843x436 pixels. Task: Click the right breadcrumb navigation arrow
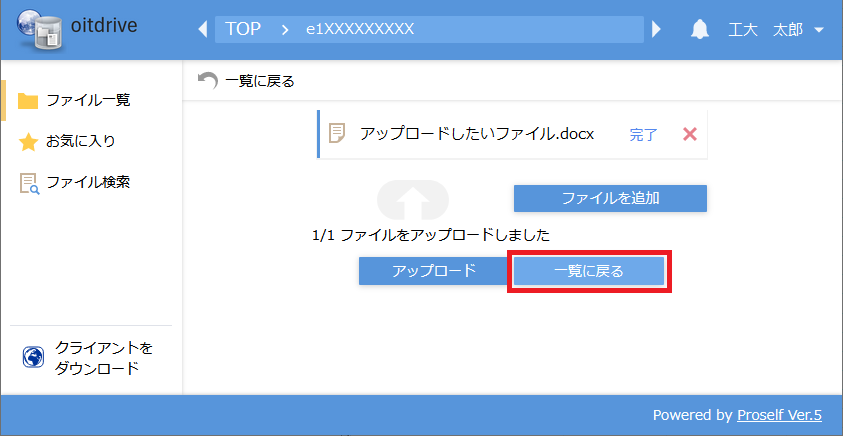tap(657, 29)
